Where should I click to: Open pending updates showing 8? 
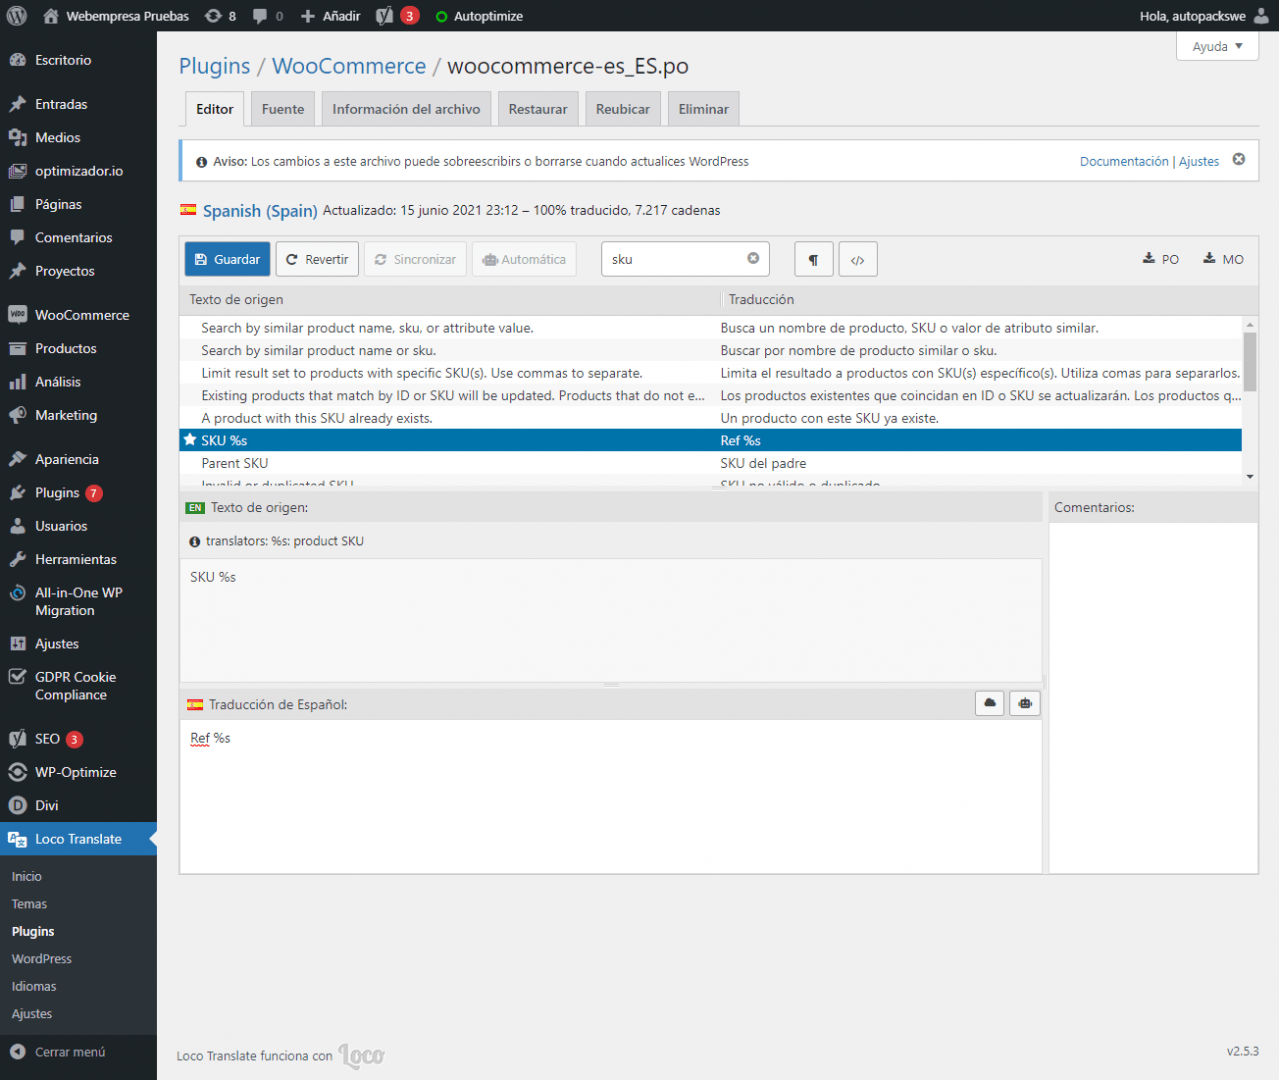(x=220, y=16)
